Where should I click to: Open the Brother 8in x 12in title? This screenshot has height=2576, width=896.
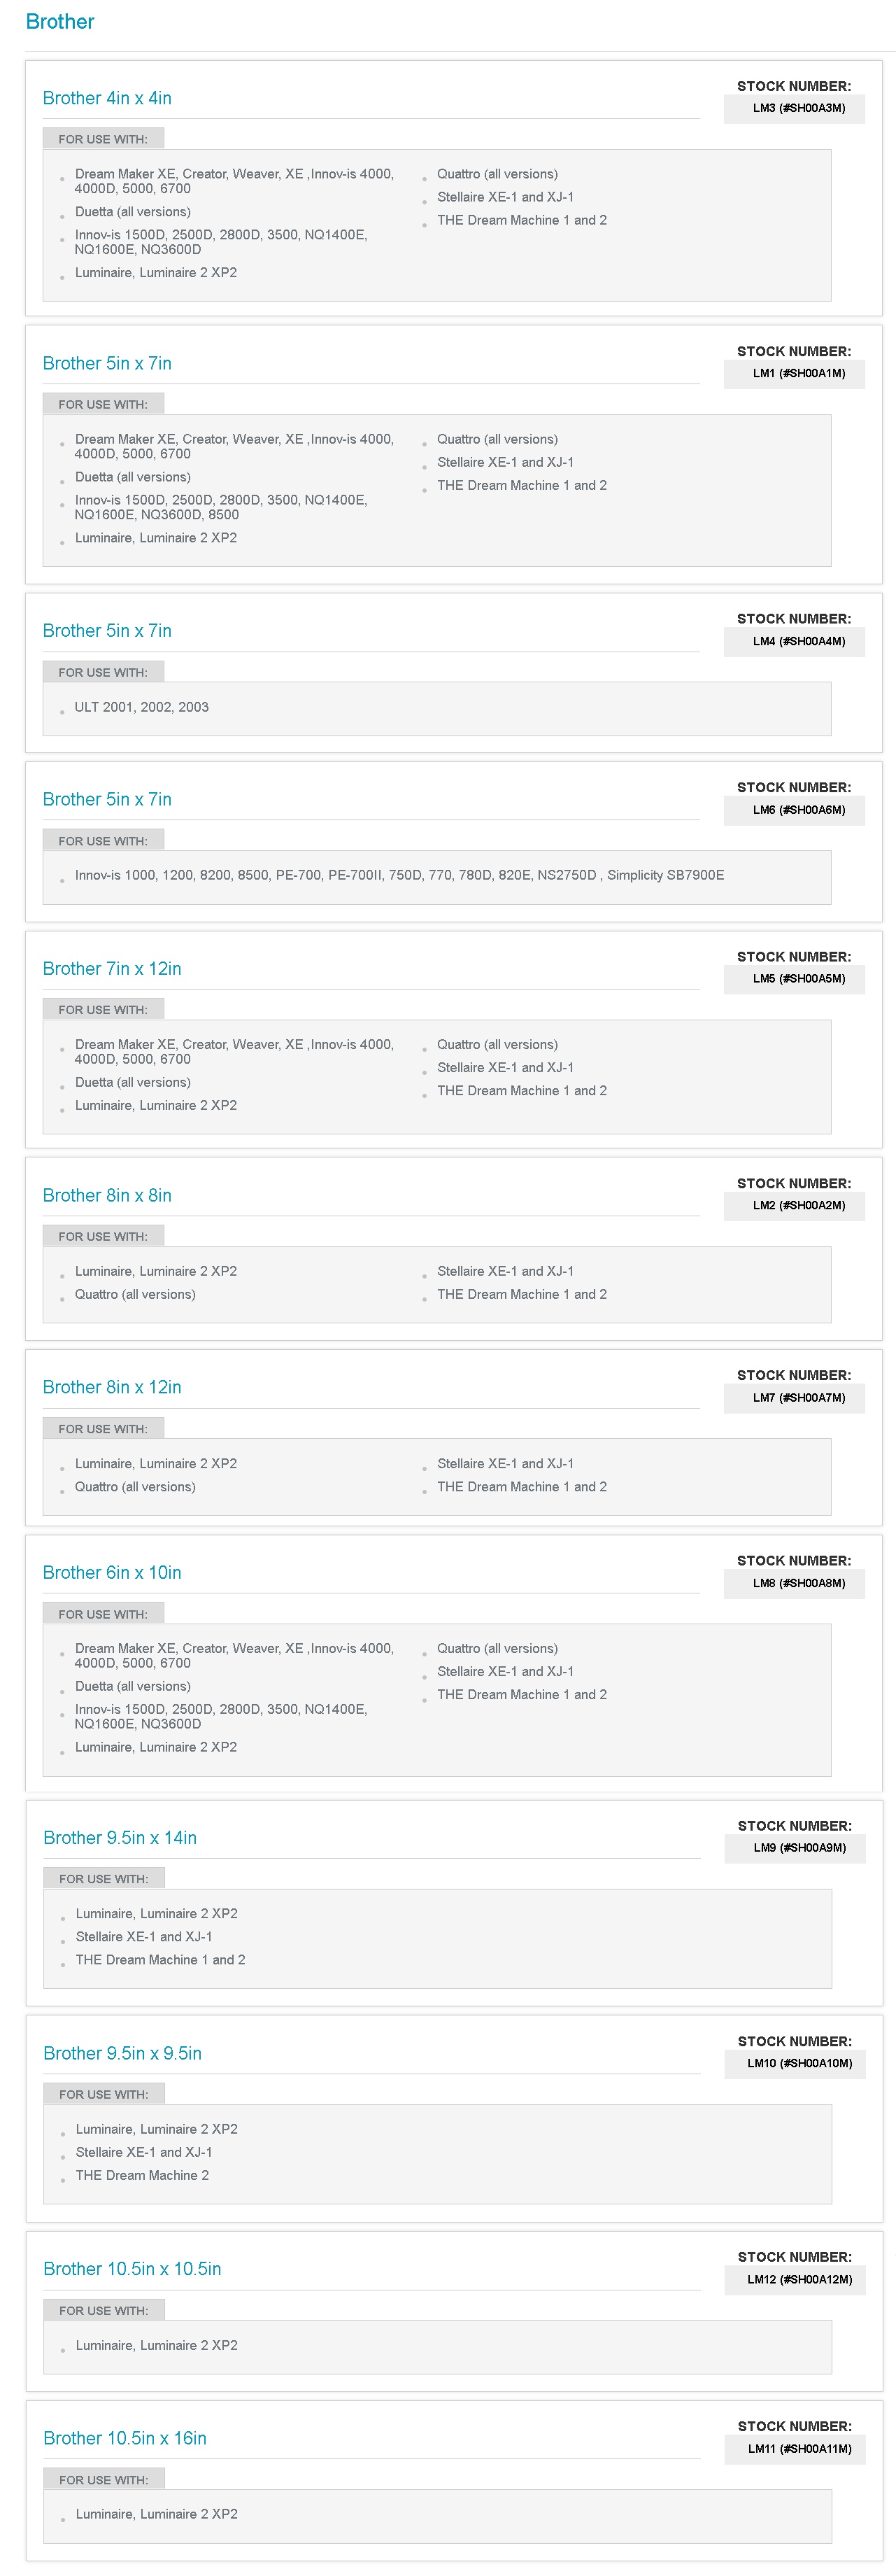(112, 1388)
